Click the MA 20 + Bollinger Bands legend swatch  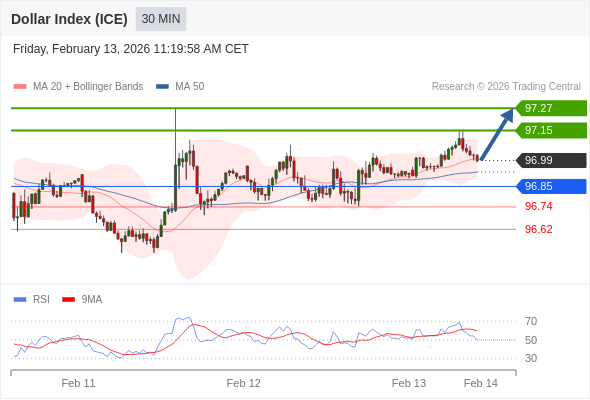tap(20, 87)
